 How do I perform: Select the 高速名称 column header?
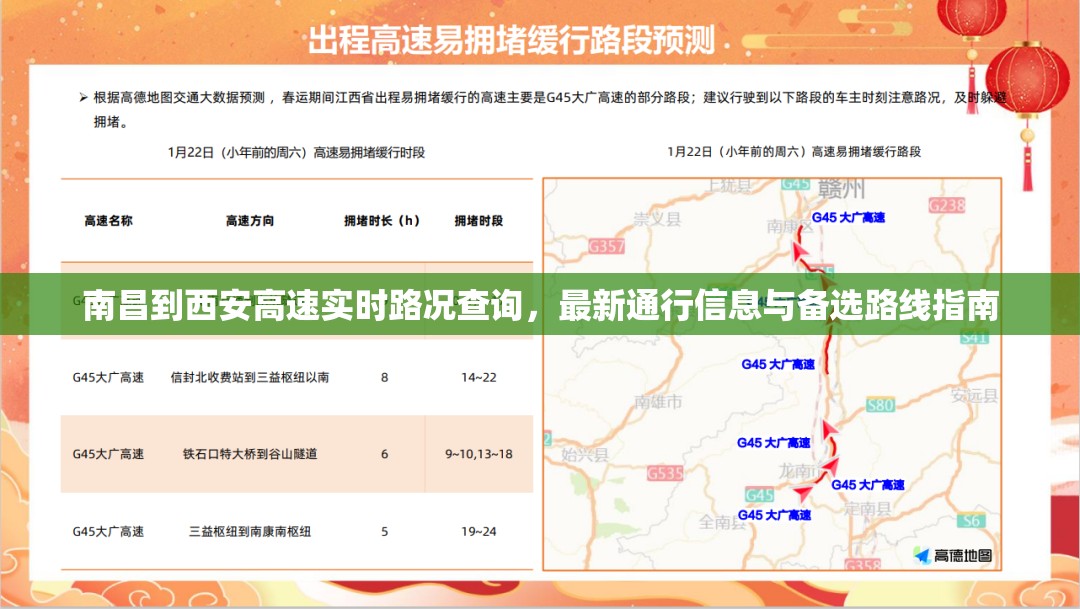[x=108, y=221]
